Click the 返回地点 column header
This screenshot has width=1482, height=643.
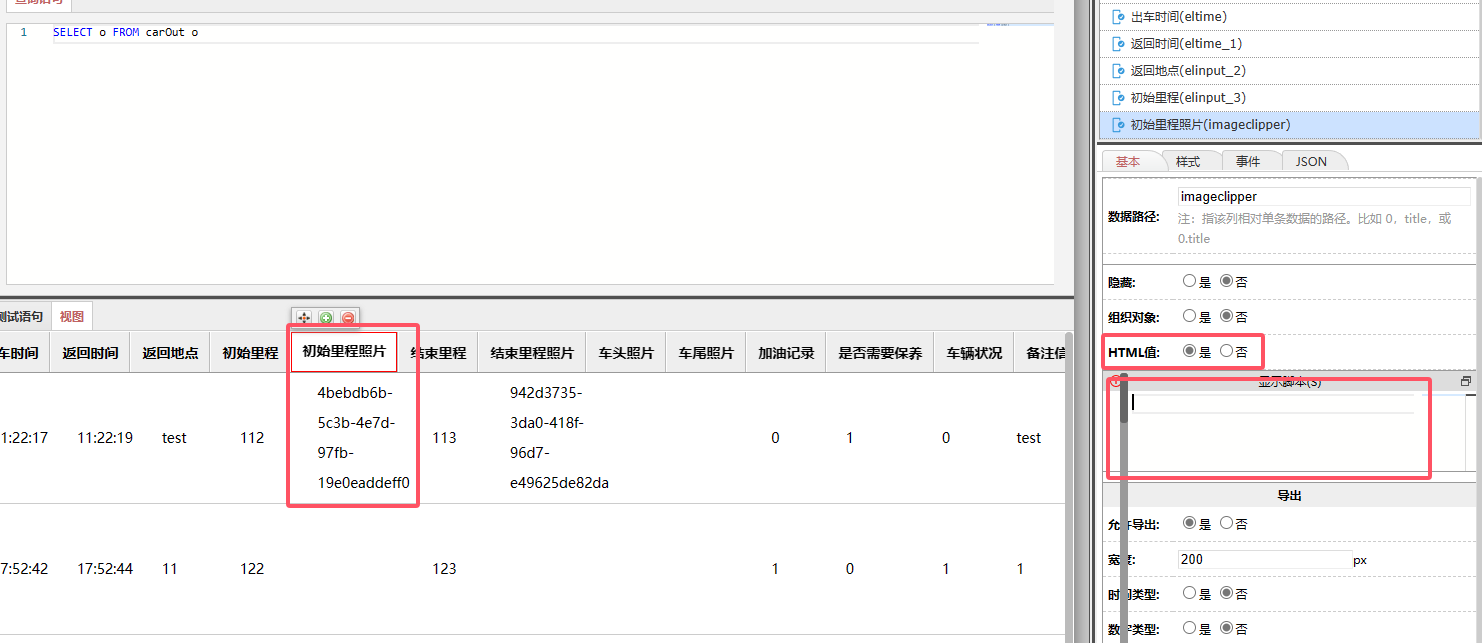click(x=170, y=353)
